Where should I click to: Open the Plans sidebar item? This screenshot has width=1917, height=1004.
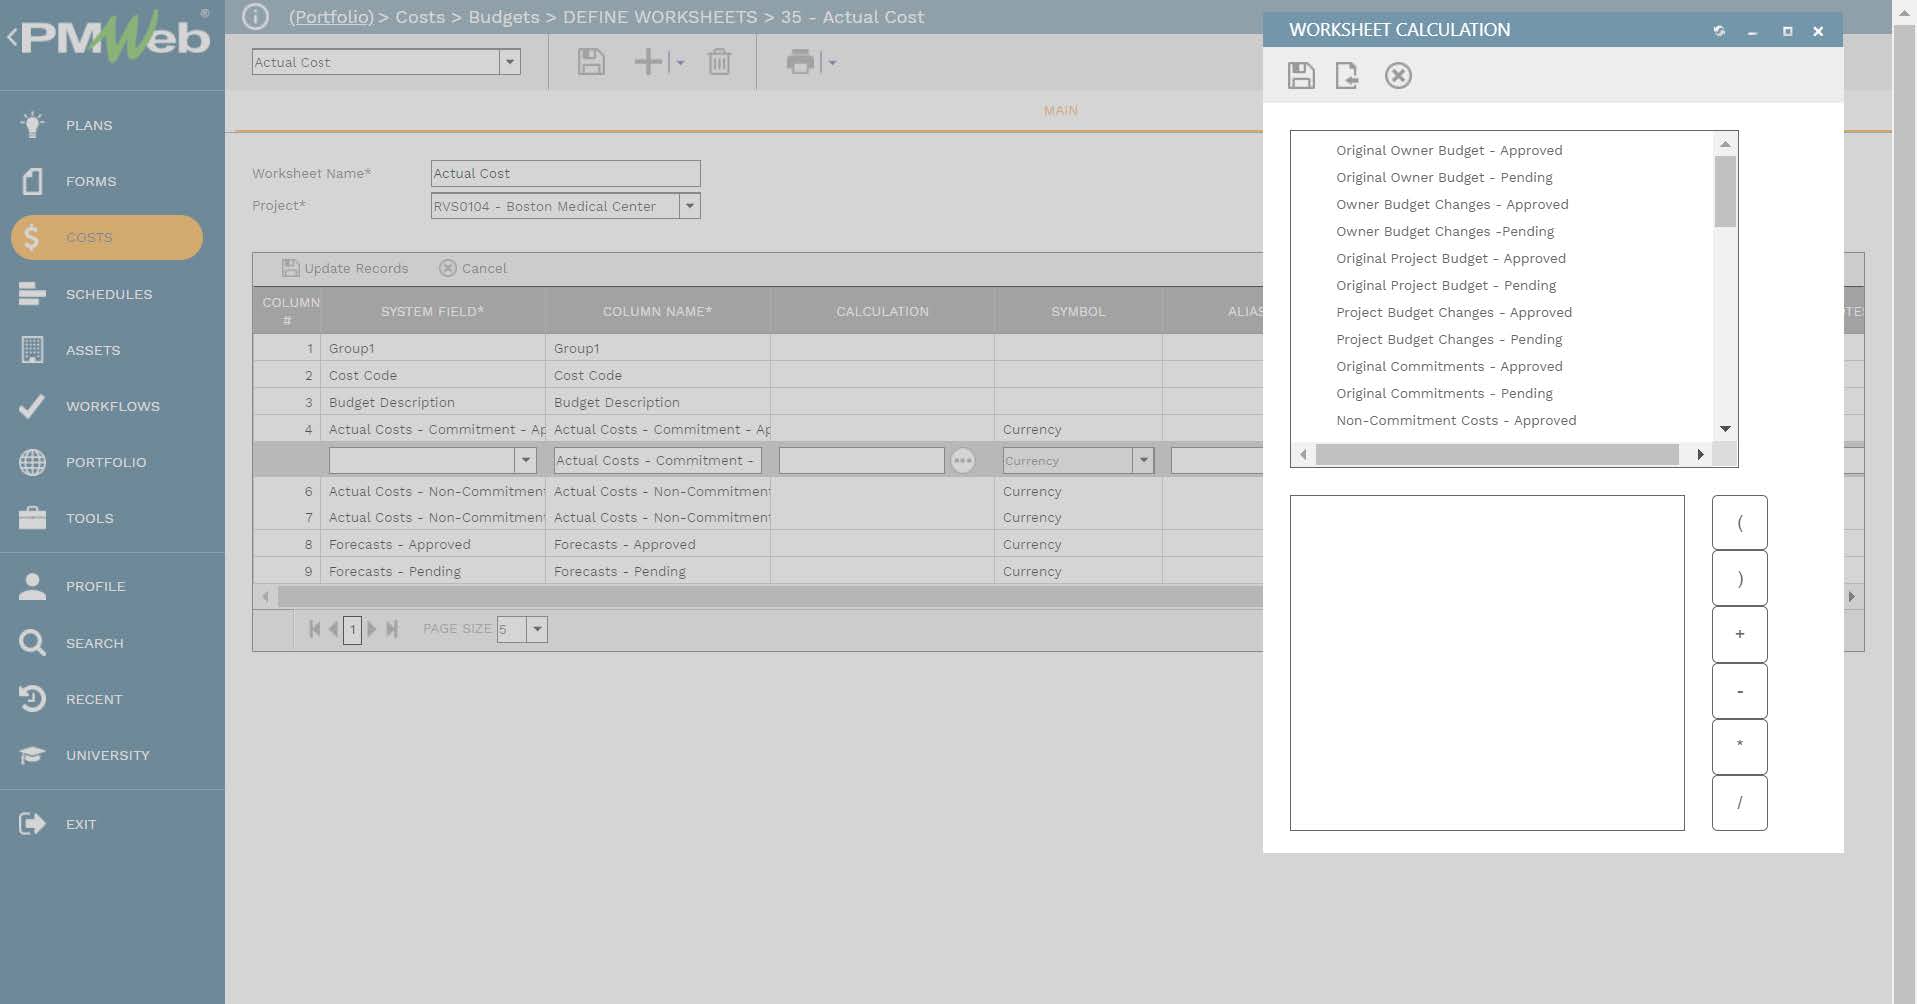(x=88, y=125)
